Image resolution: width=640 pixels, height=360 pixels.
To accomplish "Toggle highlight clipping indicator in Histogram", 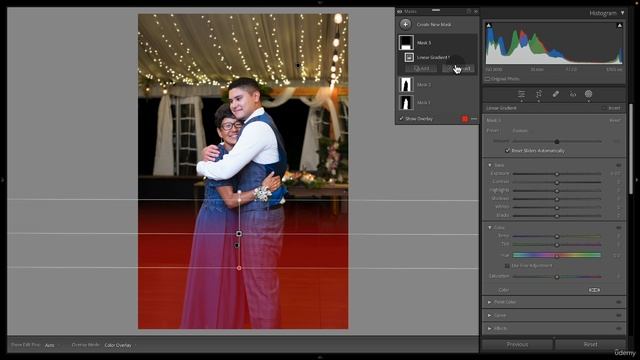I will coord(619,26).
